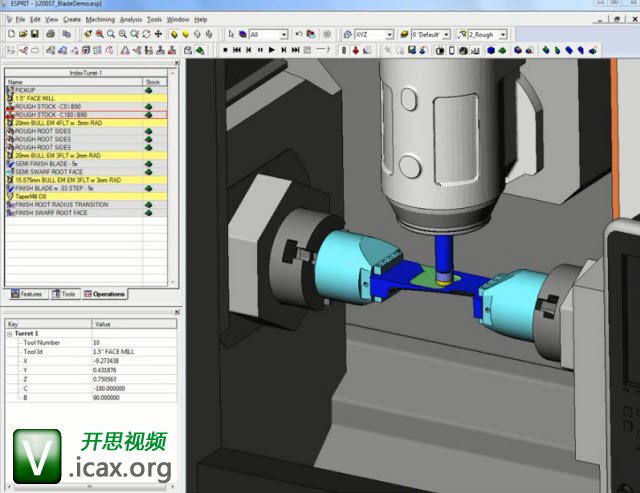Click the red diamond icon in simulation toolbar

pyautogui.click(x=356, y=50)
